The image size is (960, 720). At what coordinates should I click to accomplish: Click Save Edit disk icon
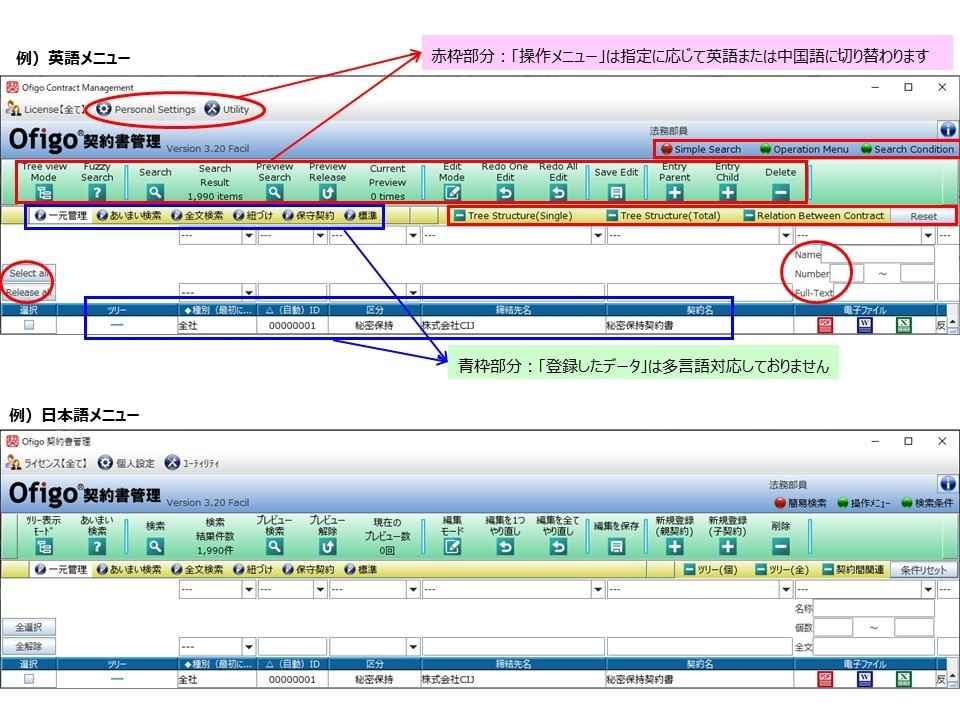coord(617,193)
